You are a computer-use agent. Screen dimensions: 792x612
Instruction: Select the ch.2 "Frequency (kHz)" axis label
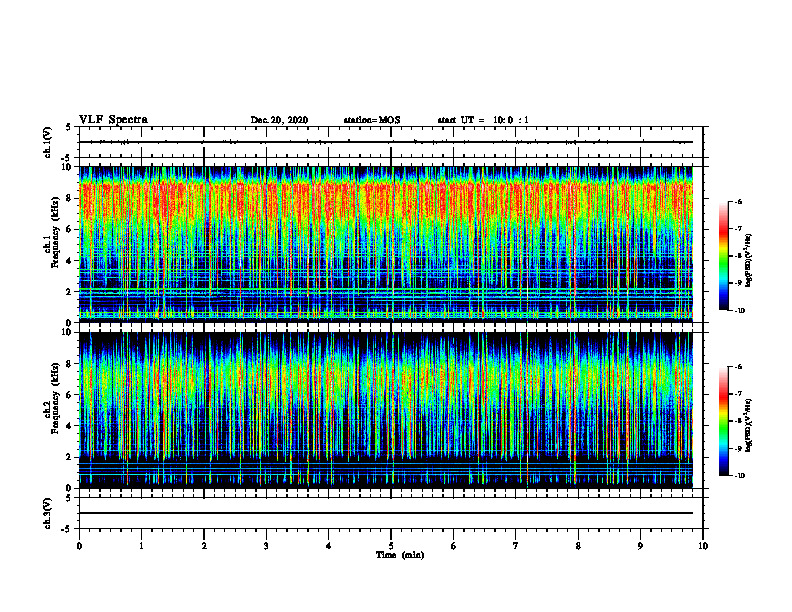55,398
